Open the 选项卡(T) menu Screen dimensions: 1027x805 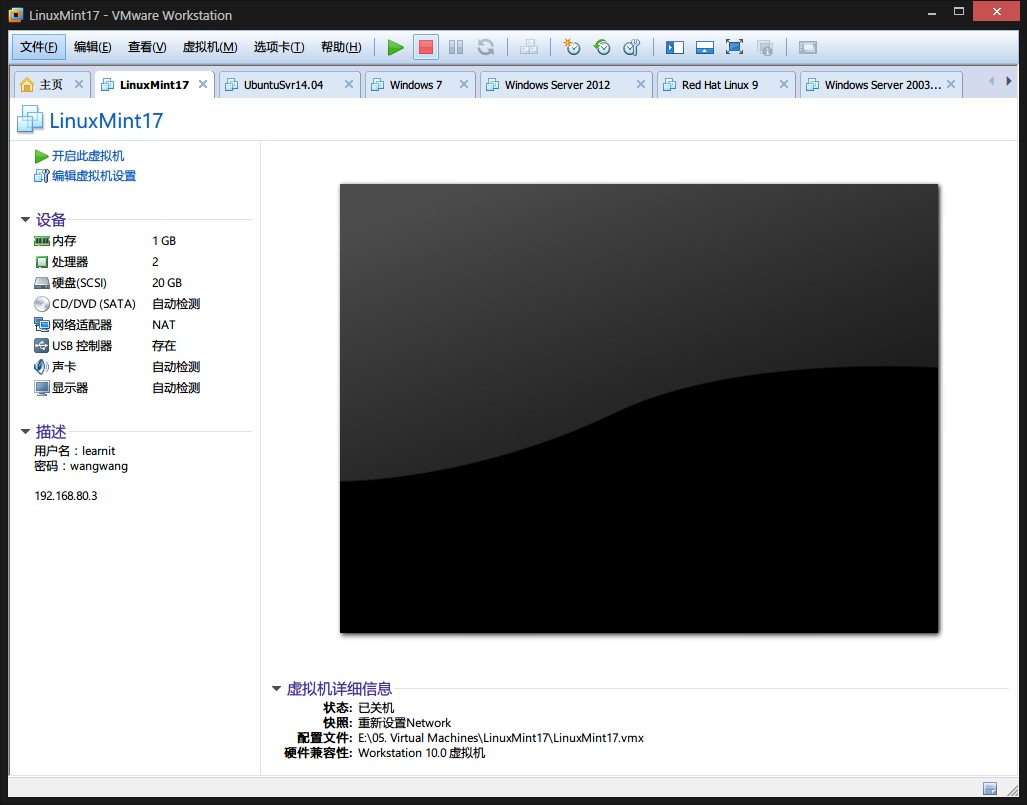(279, 47)
